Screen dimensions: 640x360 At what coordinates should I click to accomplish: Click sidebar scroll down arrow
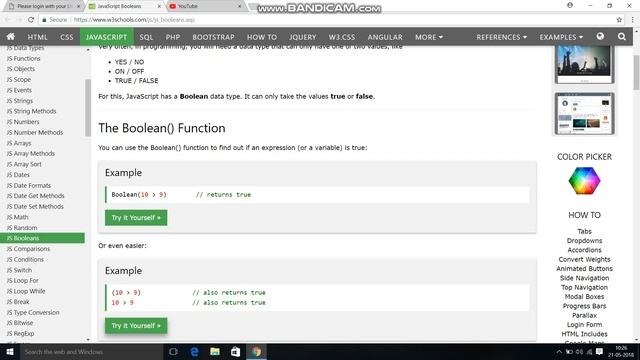[88, 339]
